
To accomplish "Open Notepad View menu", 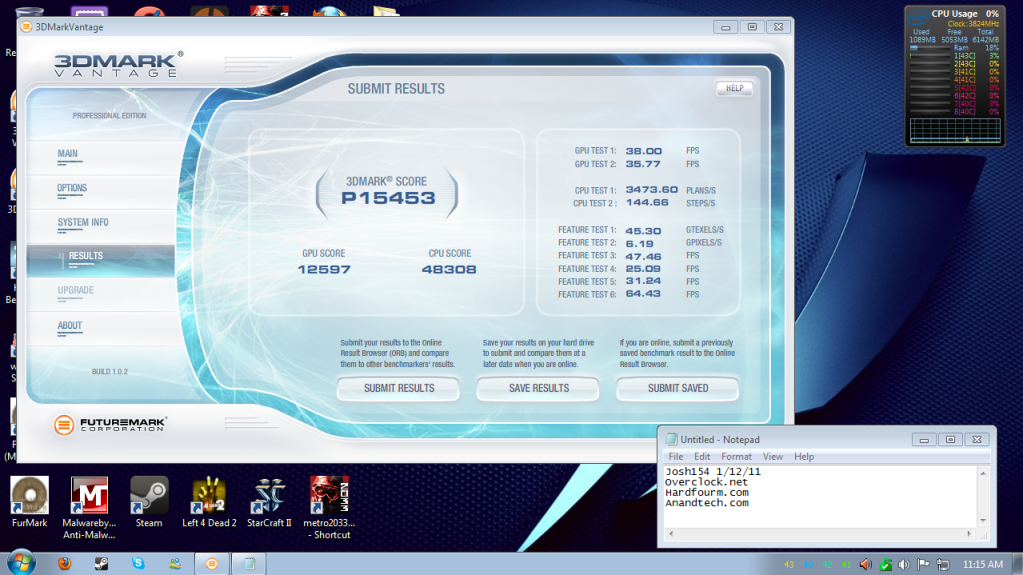I will coord(772,456).
